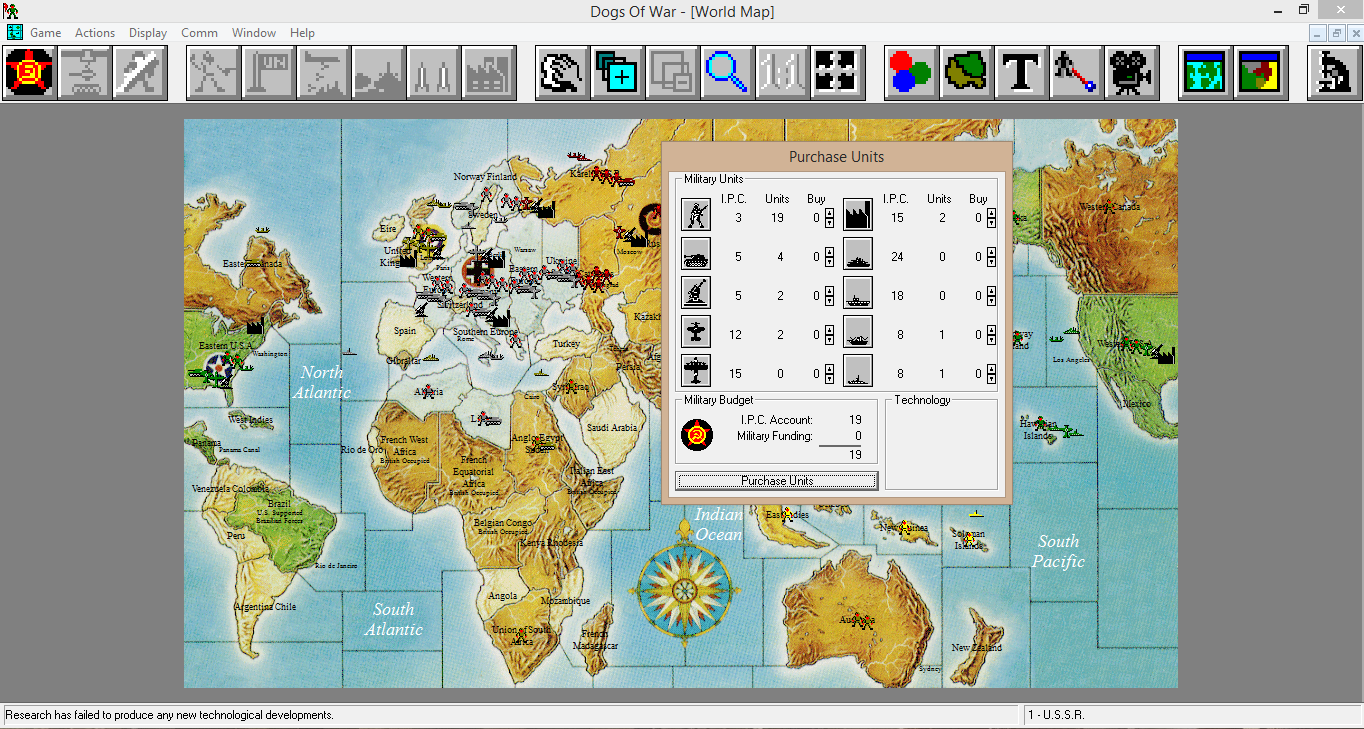Select the anti-aircraft gun unit icon
The image size is (1364, 729).
pos(696,293)
